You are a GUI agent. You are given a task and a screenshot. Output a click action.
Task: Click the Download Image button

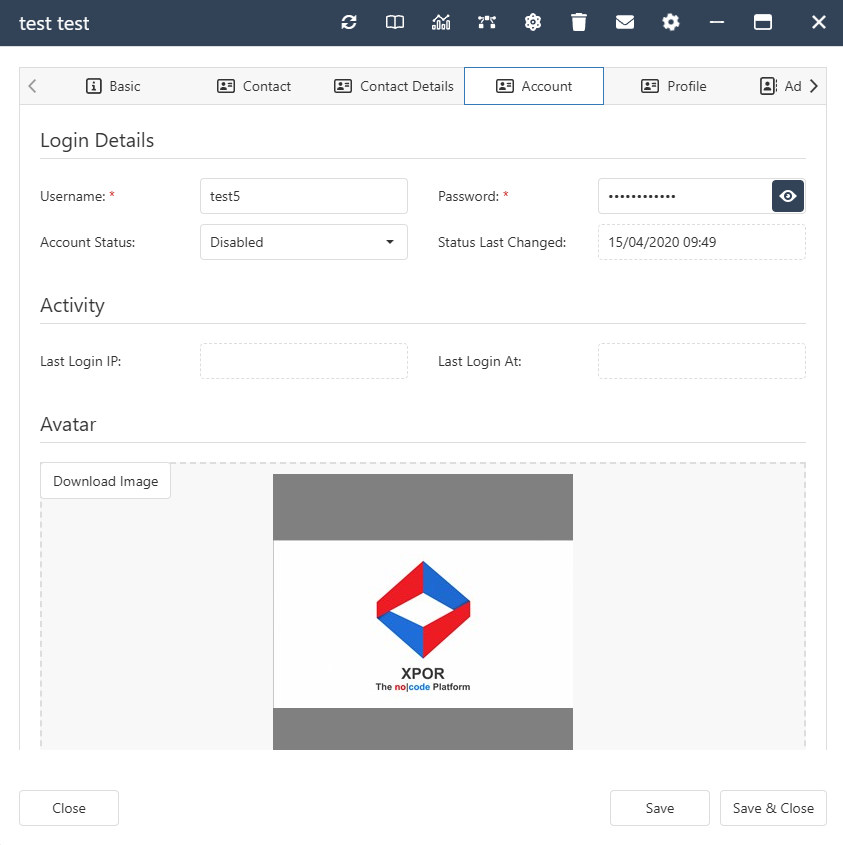(106, 481)
